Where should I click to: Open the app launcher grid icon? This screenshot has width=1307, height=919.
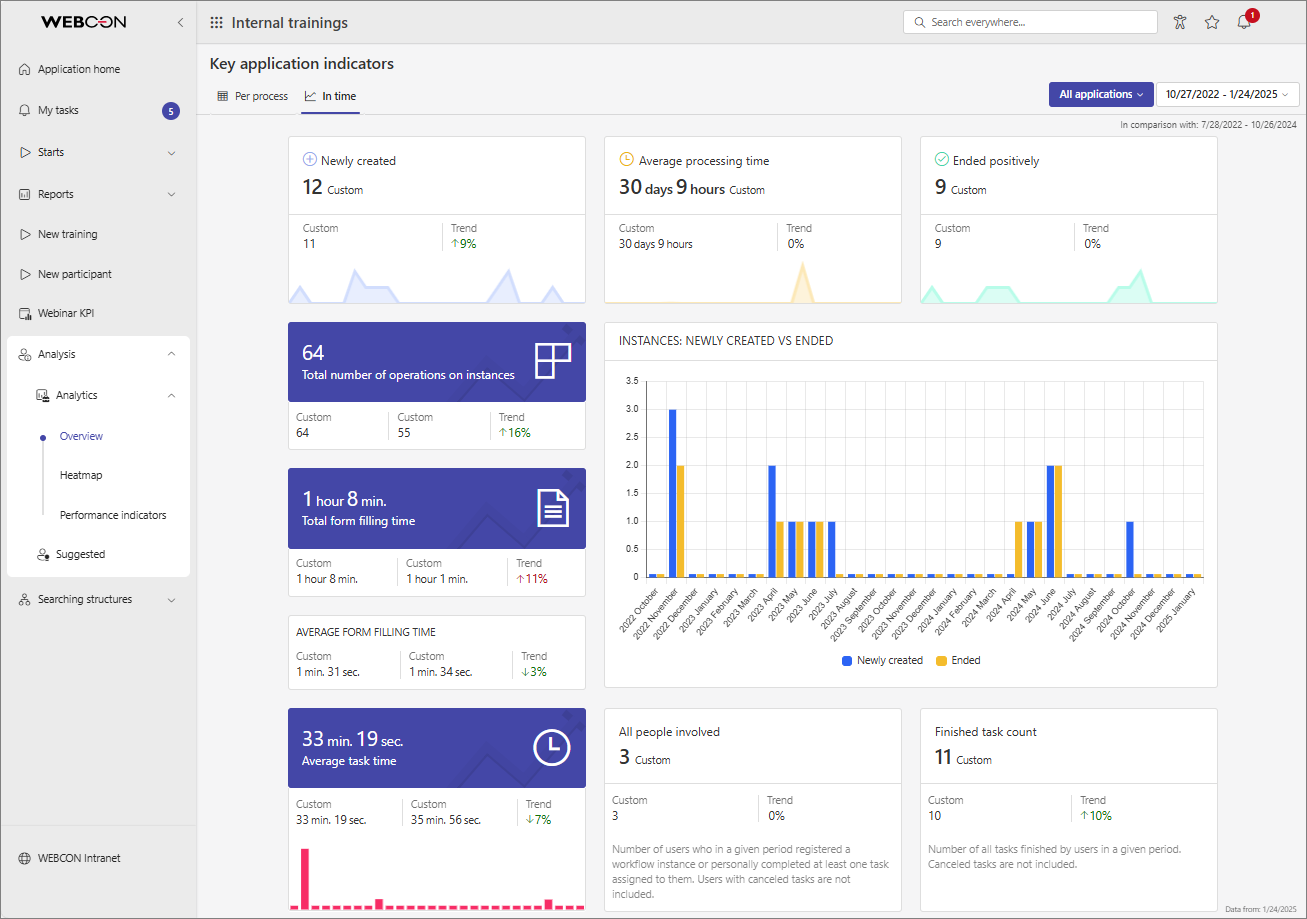[x=216, y=22]
